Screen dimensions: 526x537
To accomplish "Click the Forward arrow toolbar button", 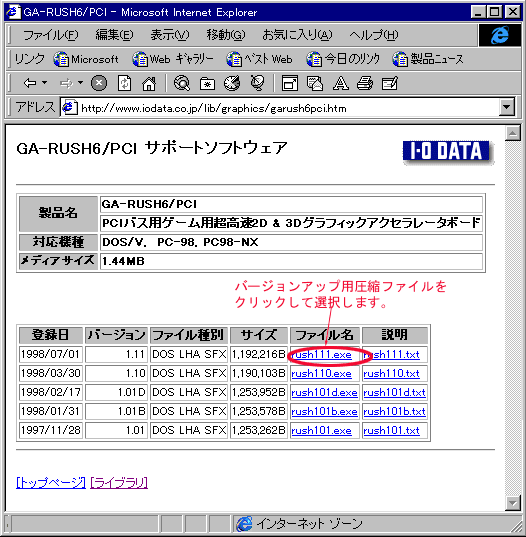I will [x=66, y=83].
